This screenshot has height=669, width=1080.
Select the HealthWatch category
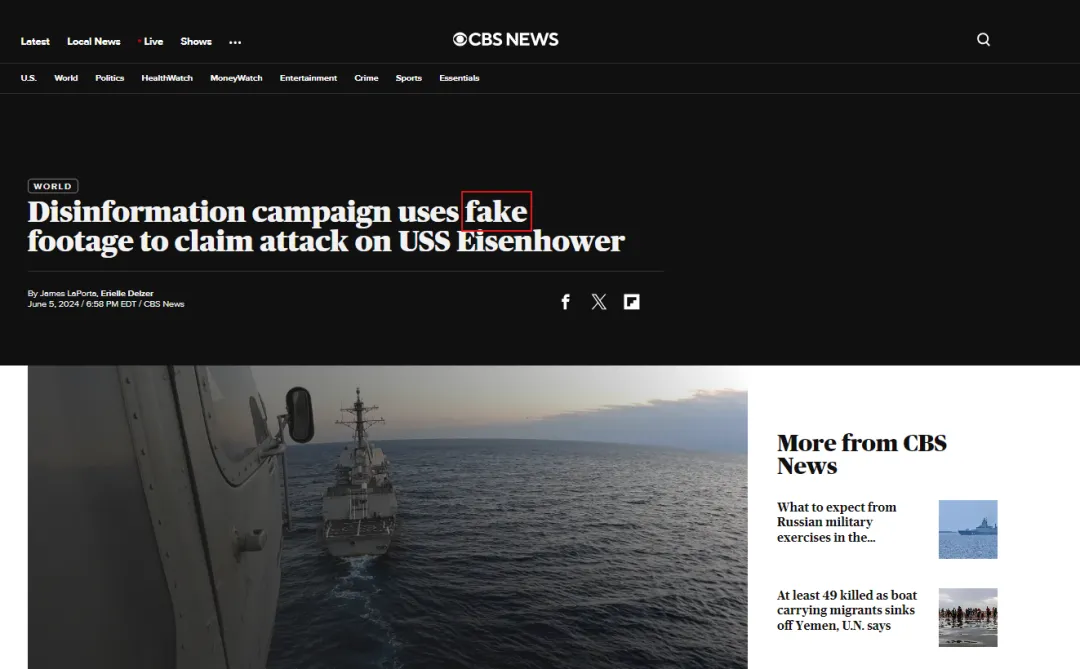point(167,78)
